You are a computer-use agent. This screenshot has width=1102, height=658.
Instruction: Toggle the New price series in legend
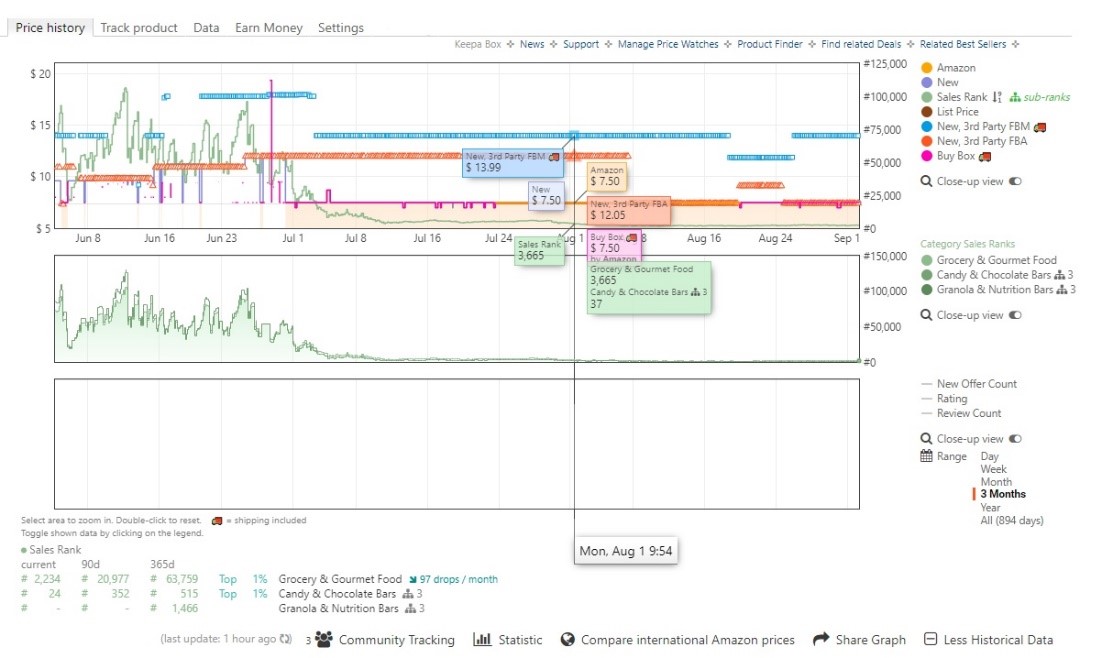pyautogui.click(x=947, y=82)
